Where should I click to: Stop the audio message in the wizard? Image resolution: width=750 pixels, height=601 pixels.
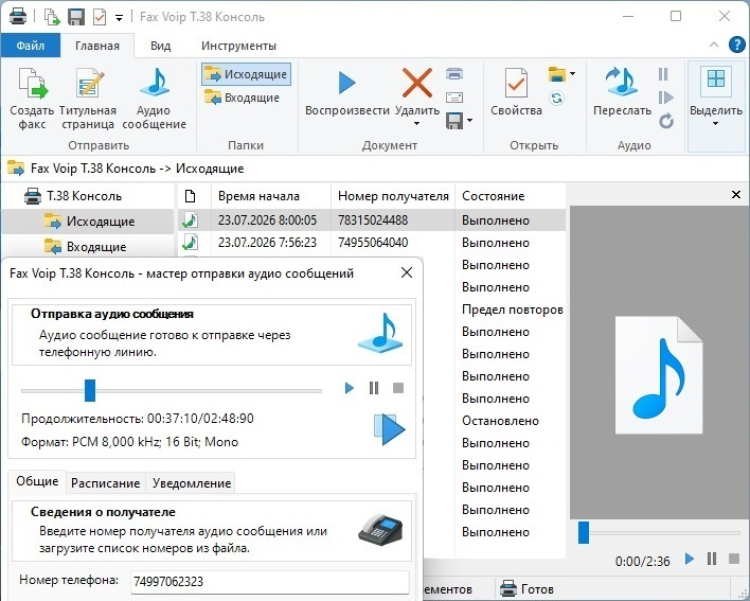398,388
